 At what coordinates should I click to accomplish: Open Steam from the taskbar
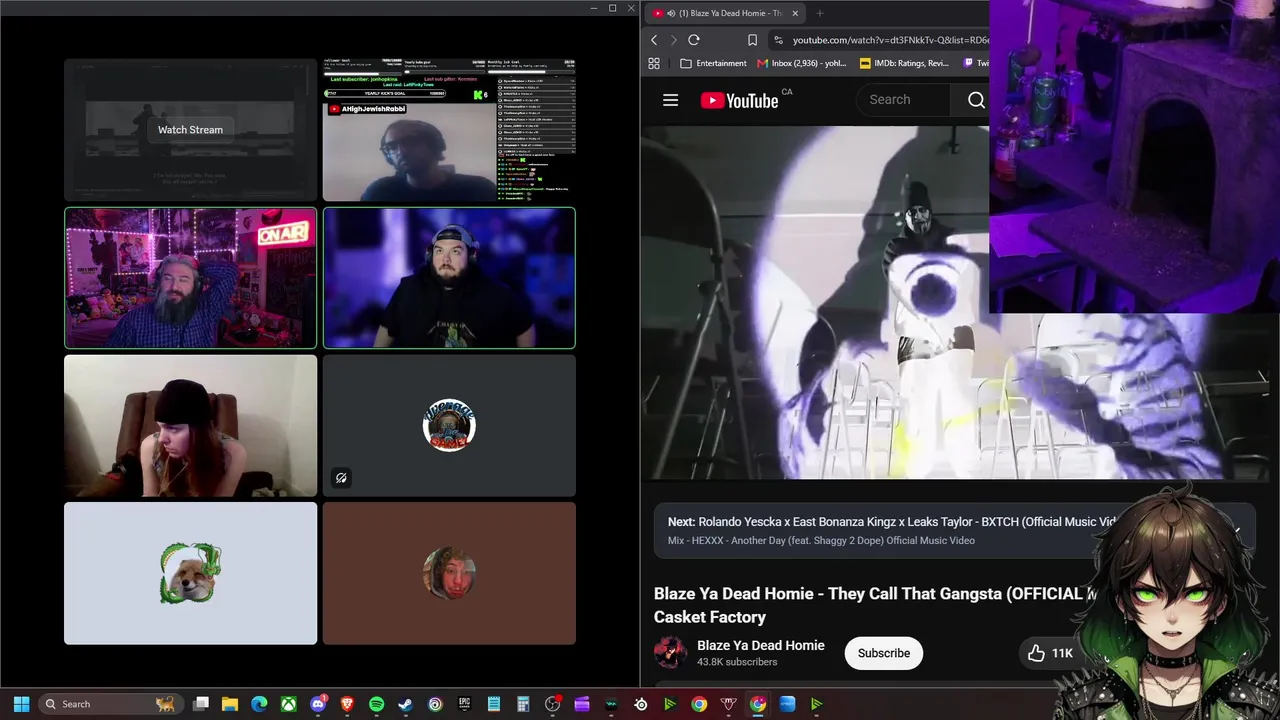coord(405,704)
